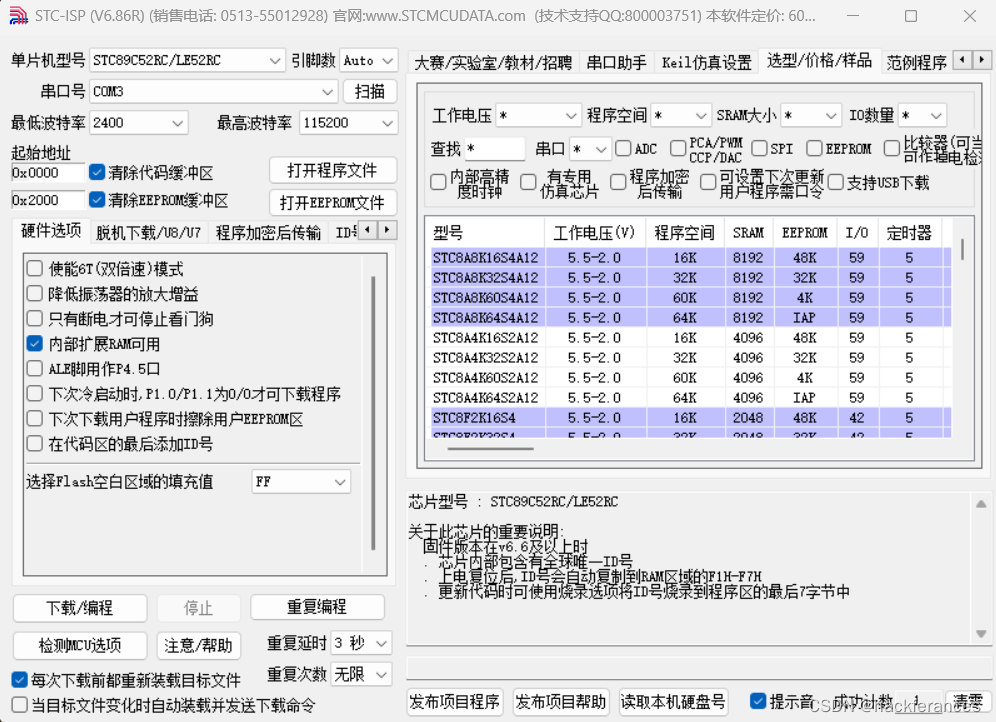Open 范例程序 tab
The width and height of the screenshot is (996, 722).
tap(917, 62)
